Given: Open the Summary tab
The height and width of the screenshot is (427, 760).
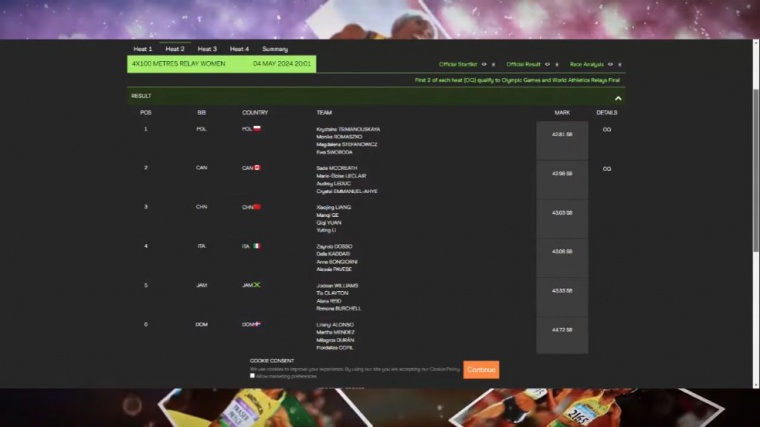Looking at the screenshot, I should (x=275, y=49).
